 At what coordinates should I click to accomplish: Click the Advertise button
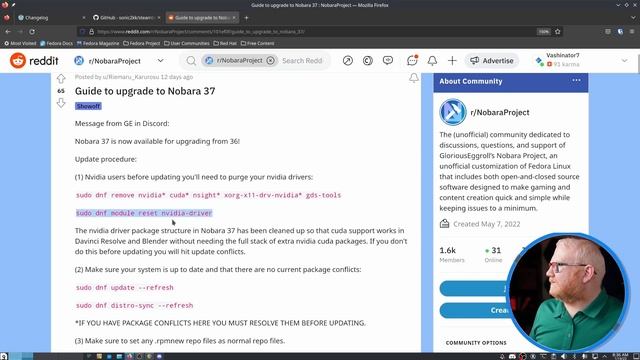point(492,61)
